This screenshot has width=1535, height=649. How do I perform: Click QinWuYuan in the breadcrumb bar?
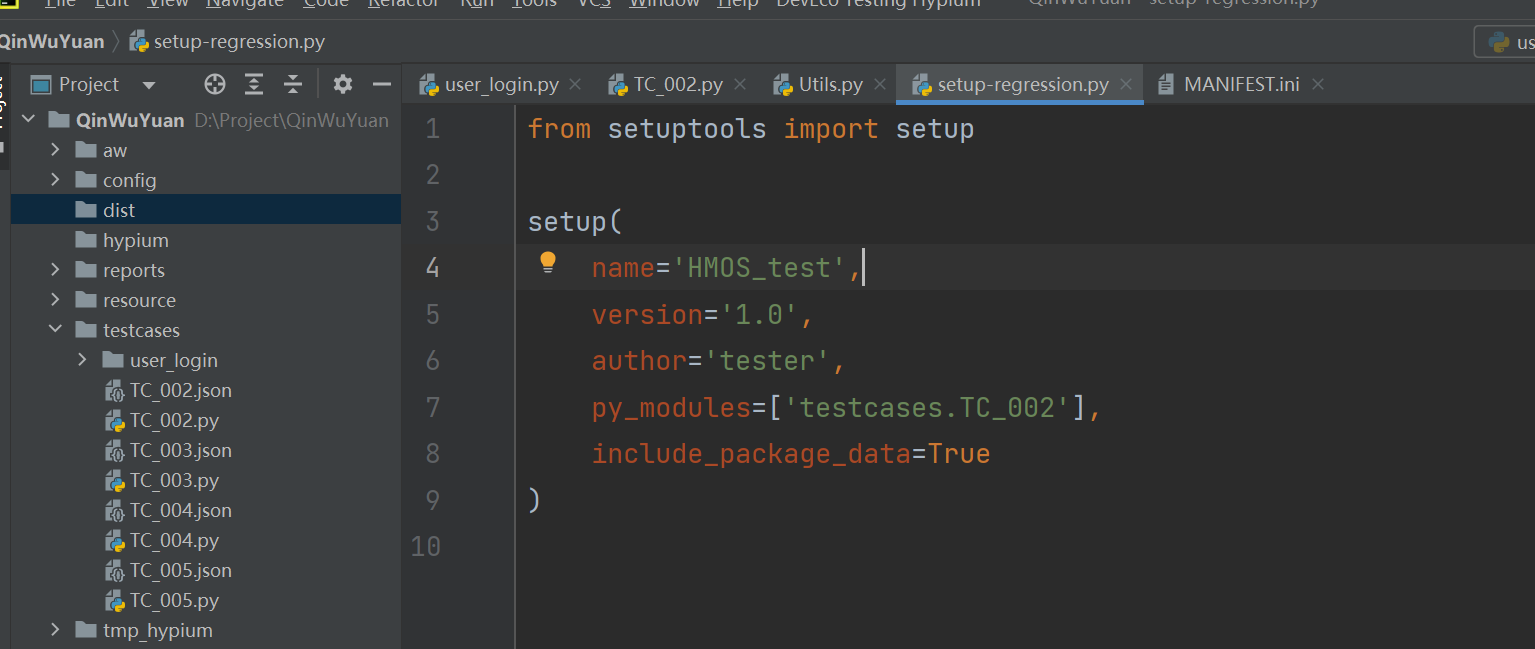click(50, 42)
